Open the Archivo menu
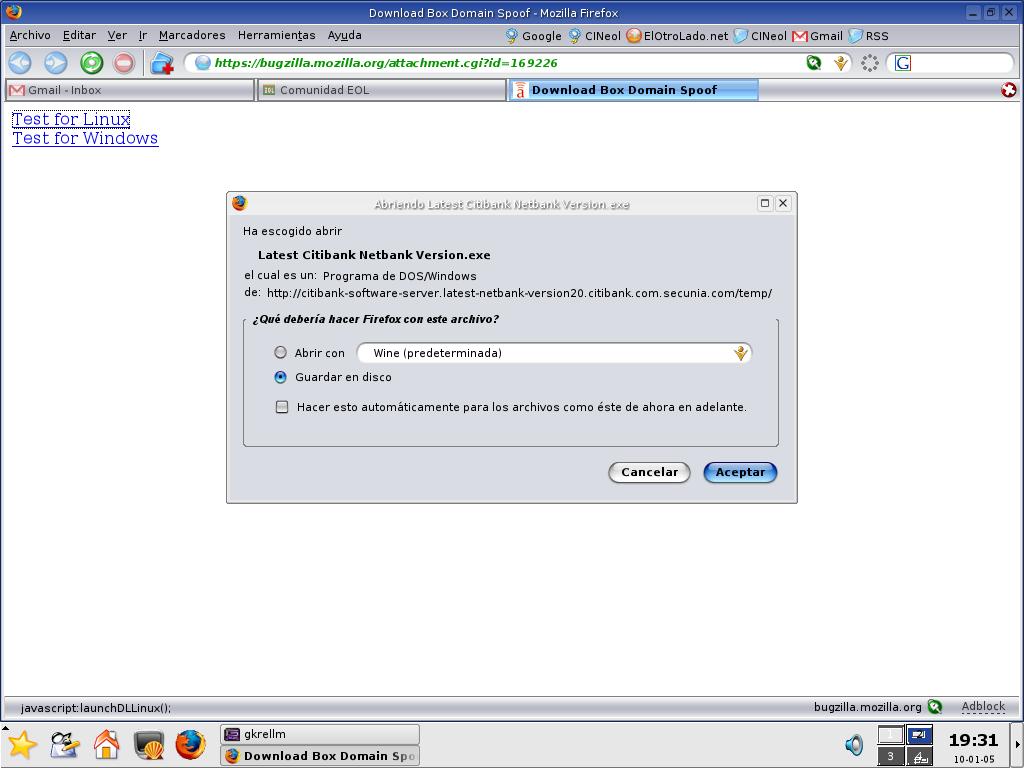This screenshot has height=768, width=1024. coord(30,35)
